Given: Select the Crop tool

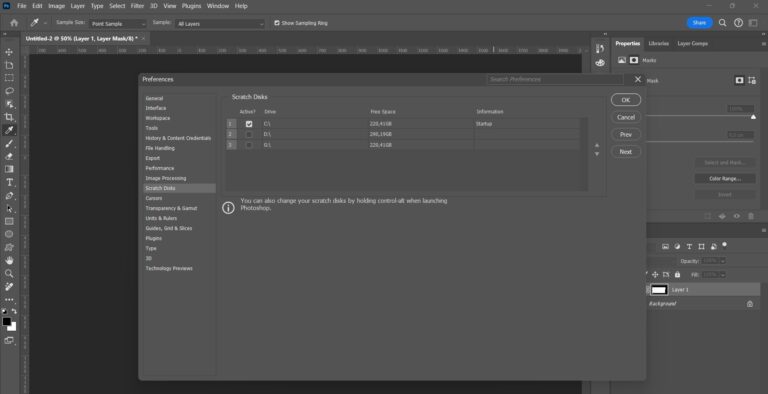Looking at the screenshot, I should click(x=9, y=117).
